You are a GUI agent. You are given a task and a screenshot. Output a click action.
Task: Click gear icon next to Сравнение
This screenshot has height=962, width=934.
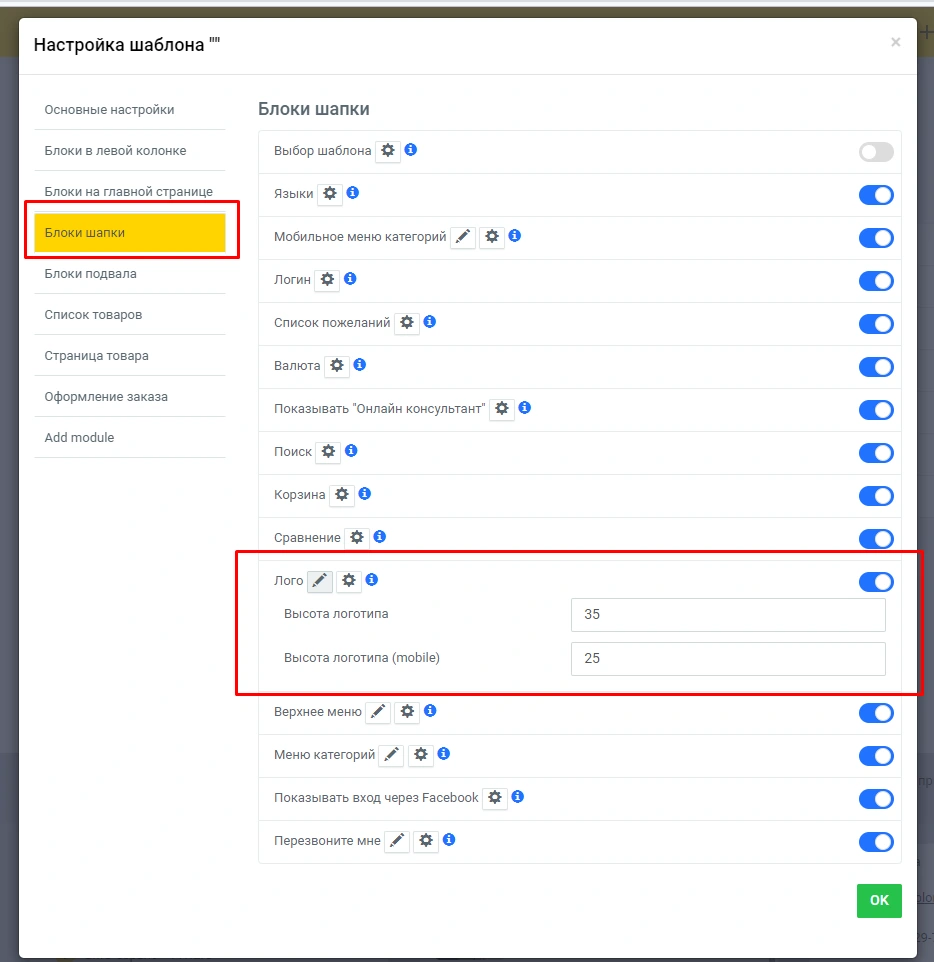pos(357,538)
